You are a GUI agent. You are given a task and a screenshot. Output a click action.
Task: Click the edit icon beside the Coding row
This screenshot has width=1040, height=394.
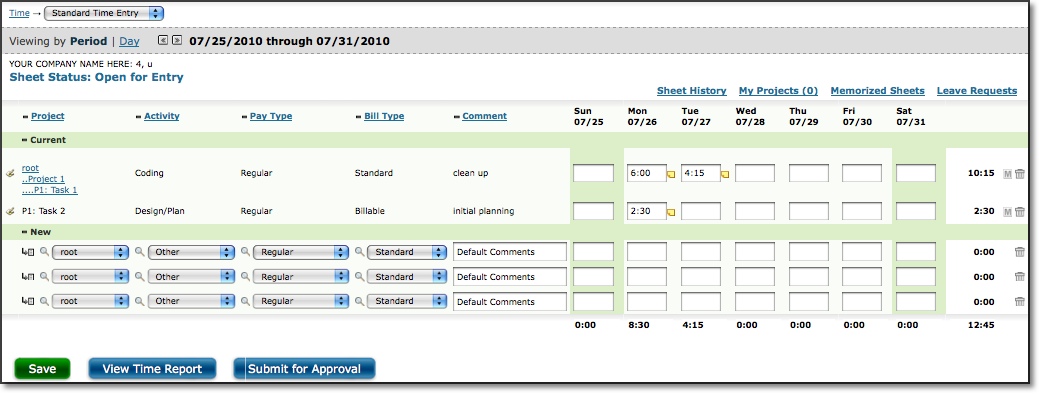[10, 174]
